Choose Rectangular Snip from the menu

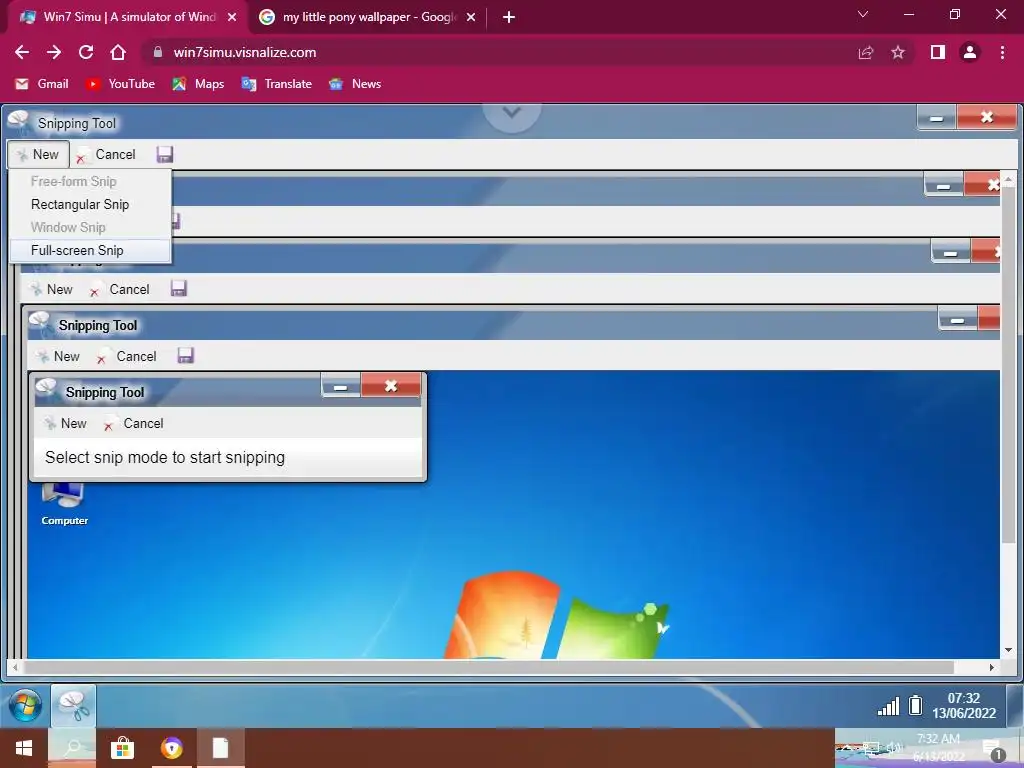[80, 204]
